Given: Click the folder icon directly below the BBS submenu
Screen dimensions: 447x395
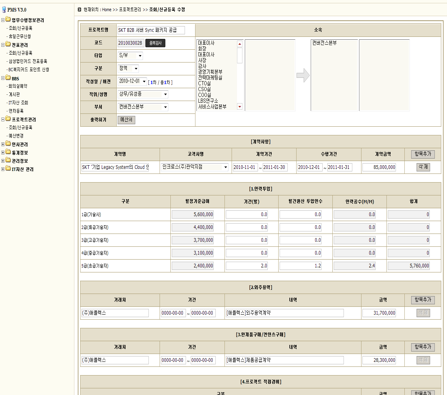Looking at the screenshot, I should click(x=8, y=119).
